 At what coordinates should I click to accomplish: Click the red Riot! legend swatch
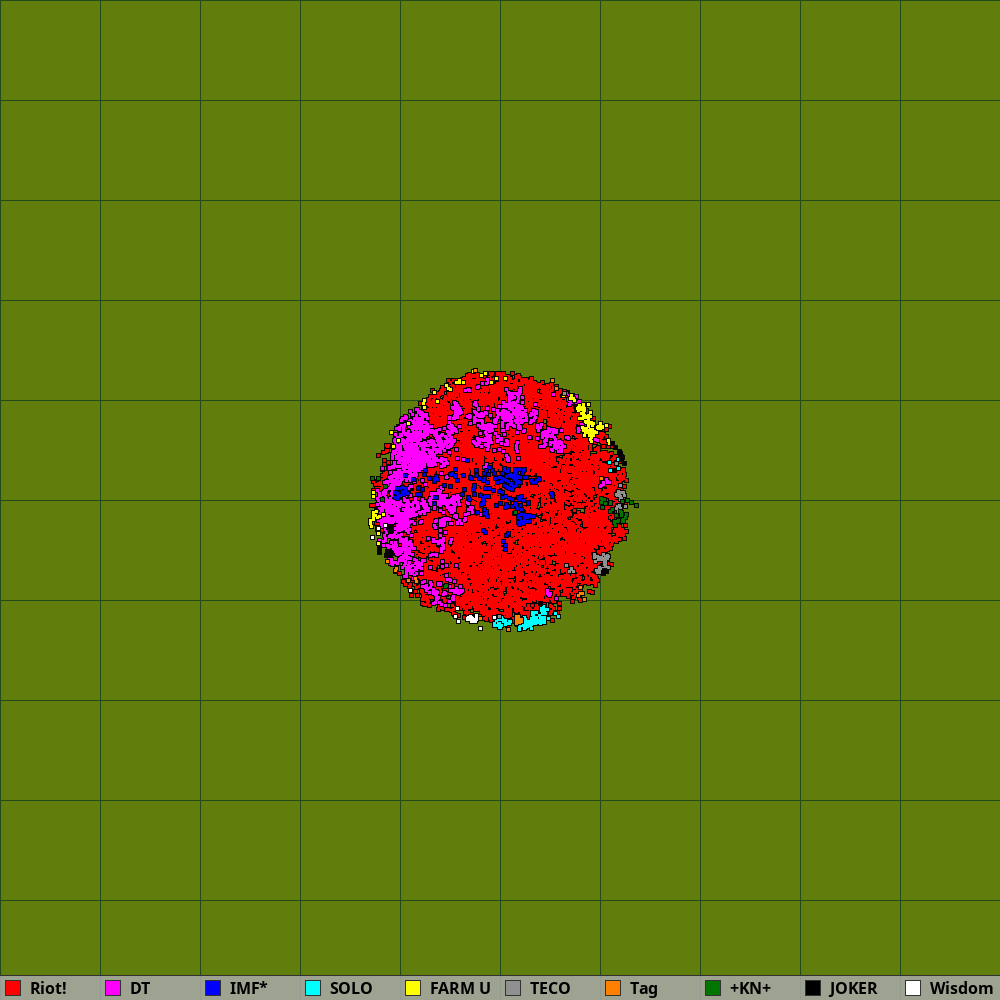13,988
